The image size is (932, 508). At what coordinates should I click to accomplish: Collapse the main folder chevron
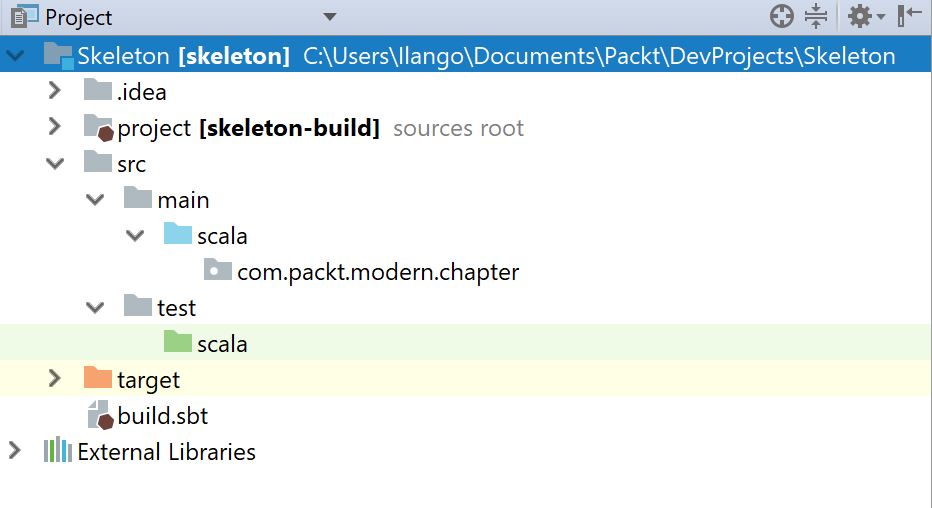95,200
